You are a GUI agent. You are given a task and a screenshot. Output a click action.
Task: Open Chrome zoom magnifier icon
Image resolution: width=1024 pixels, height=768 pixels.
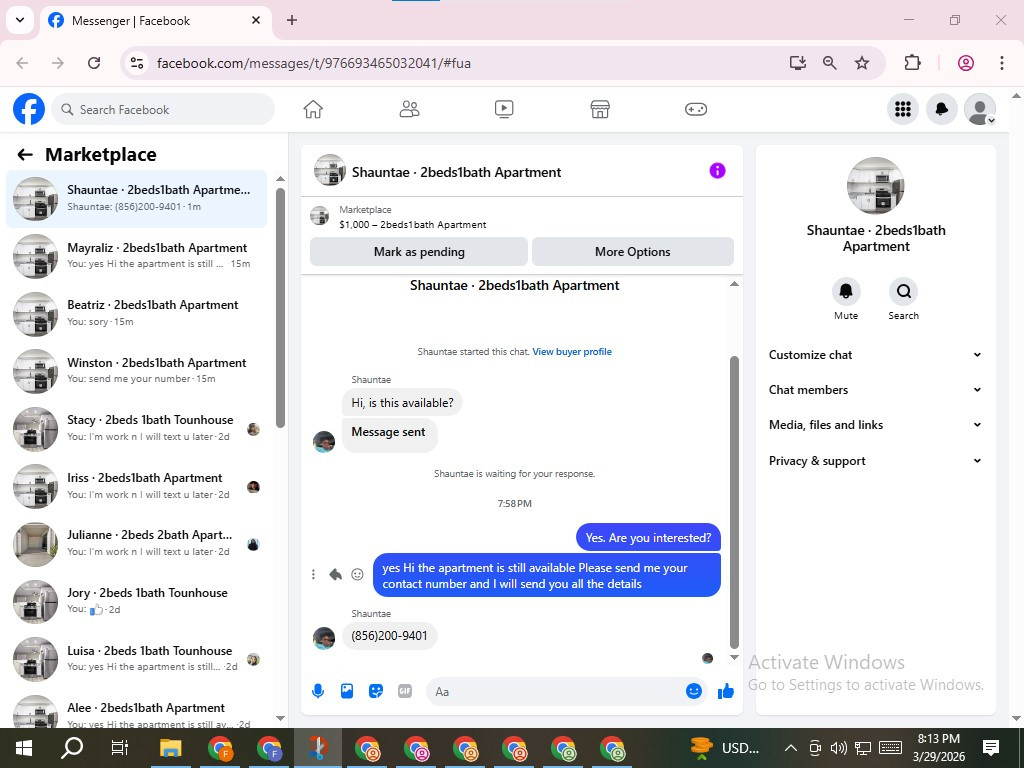(x=829, y=63)
